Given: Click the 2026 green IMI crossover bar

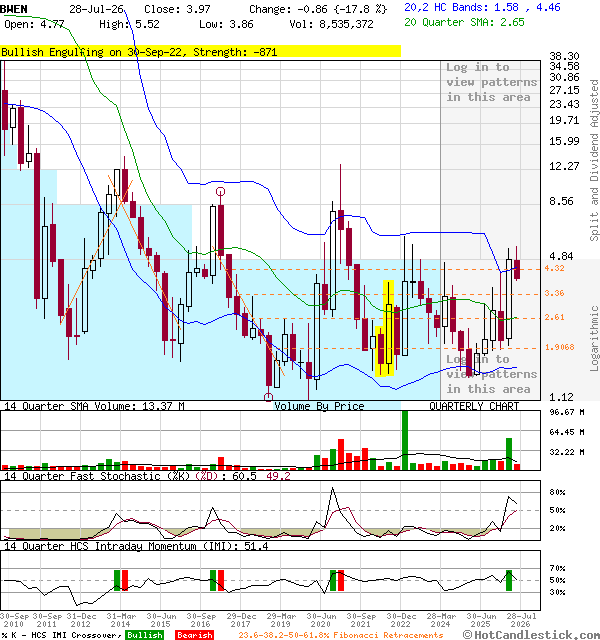Looking at the screenshot, I should 509,580.
